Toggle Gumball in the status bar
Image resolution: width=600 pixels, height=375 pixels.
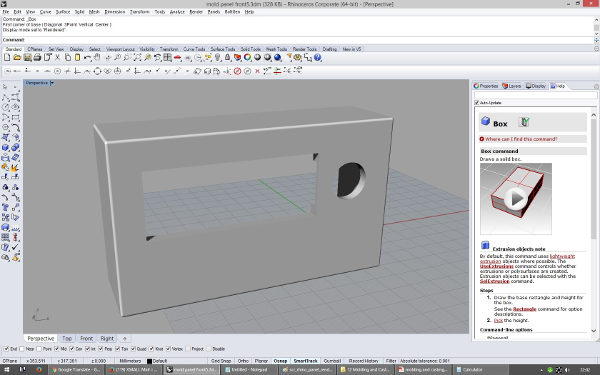pyautogui.click(x=332, y=361)
